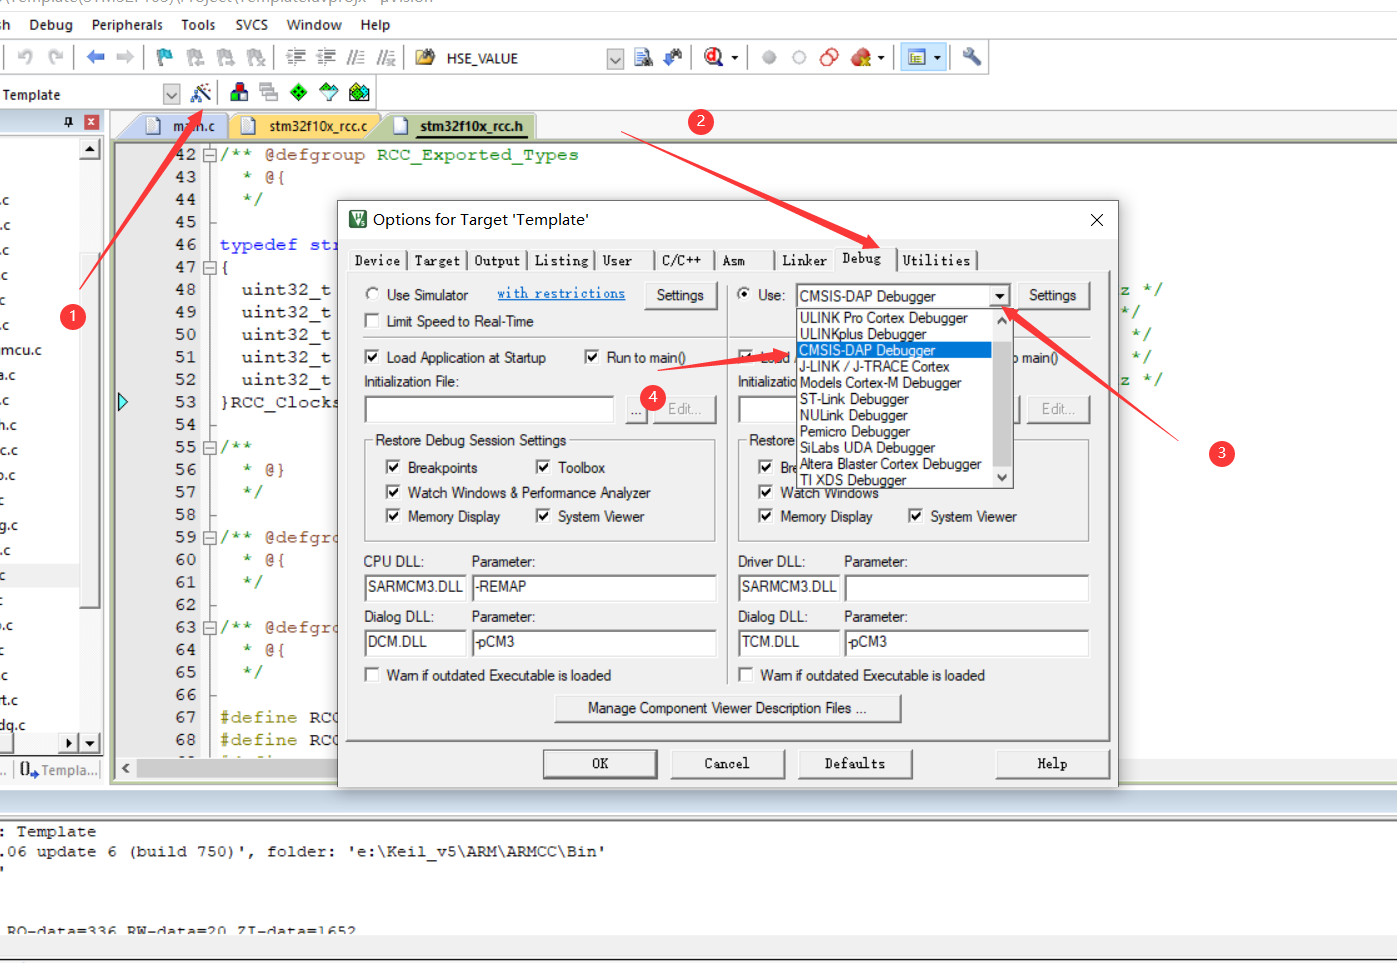Viewport: 1397px width, 963px height.
Task: Collapse the typedef struct fold at line 47
Action: click(x=210, y=268)
